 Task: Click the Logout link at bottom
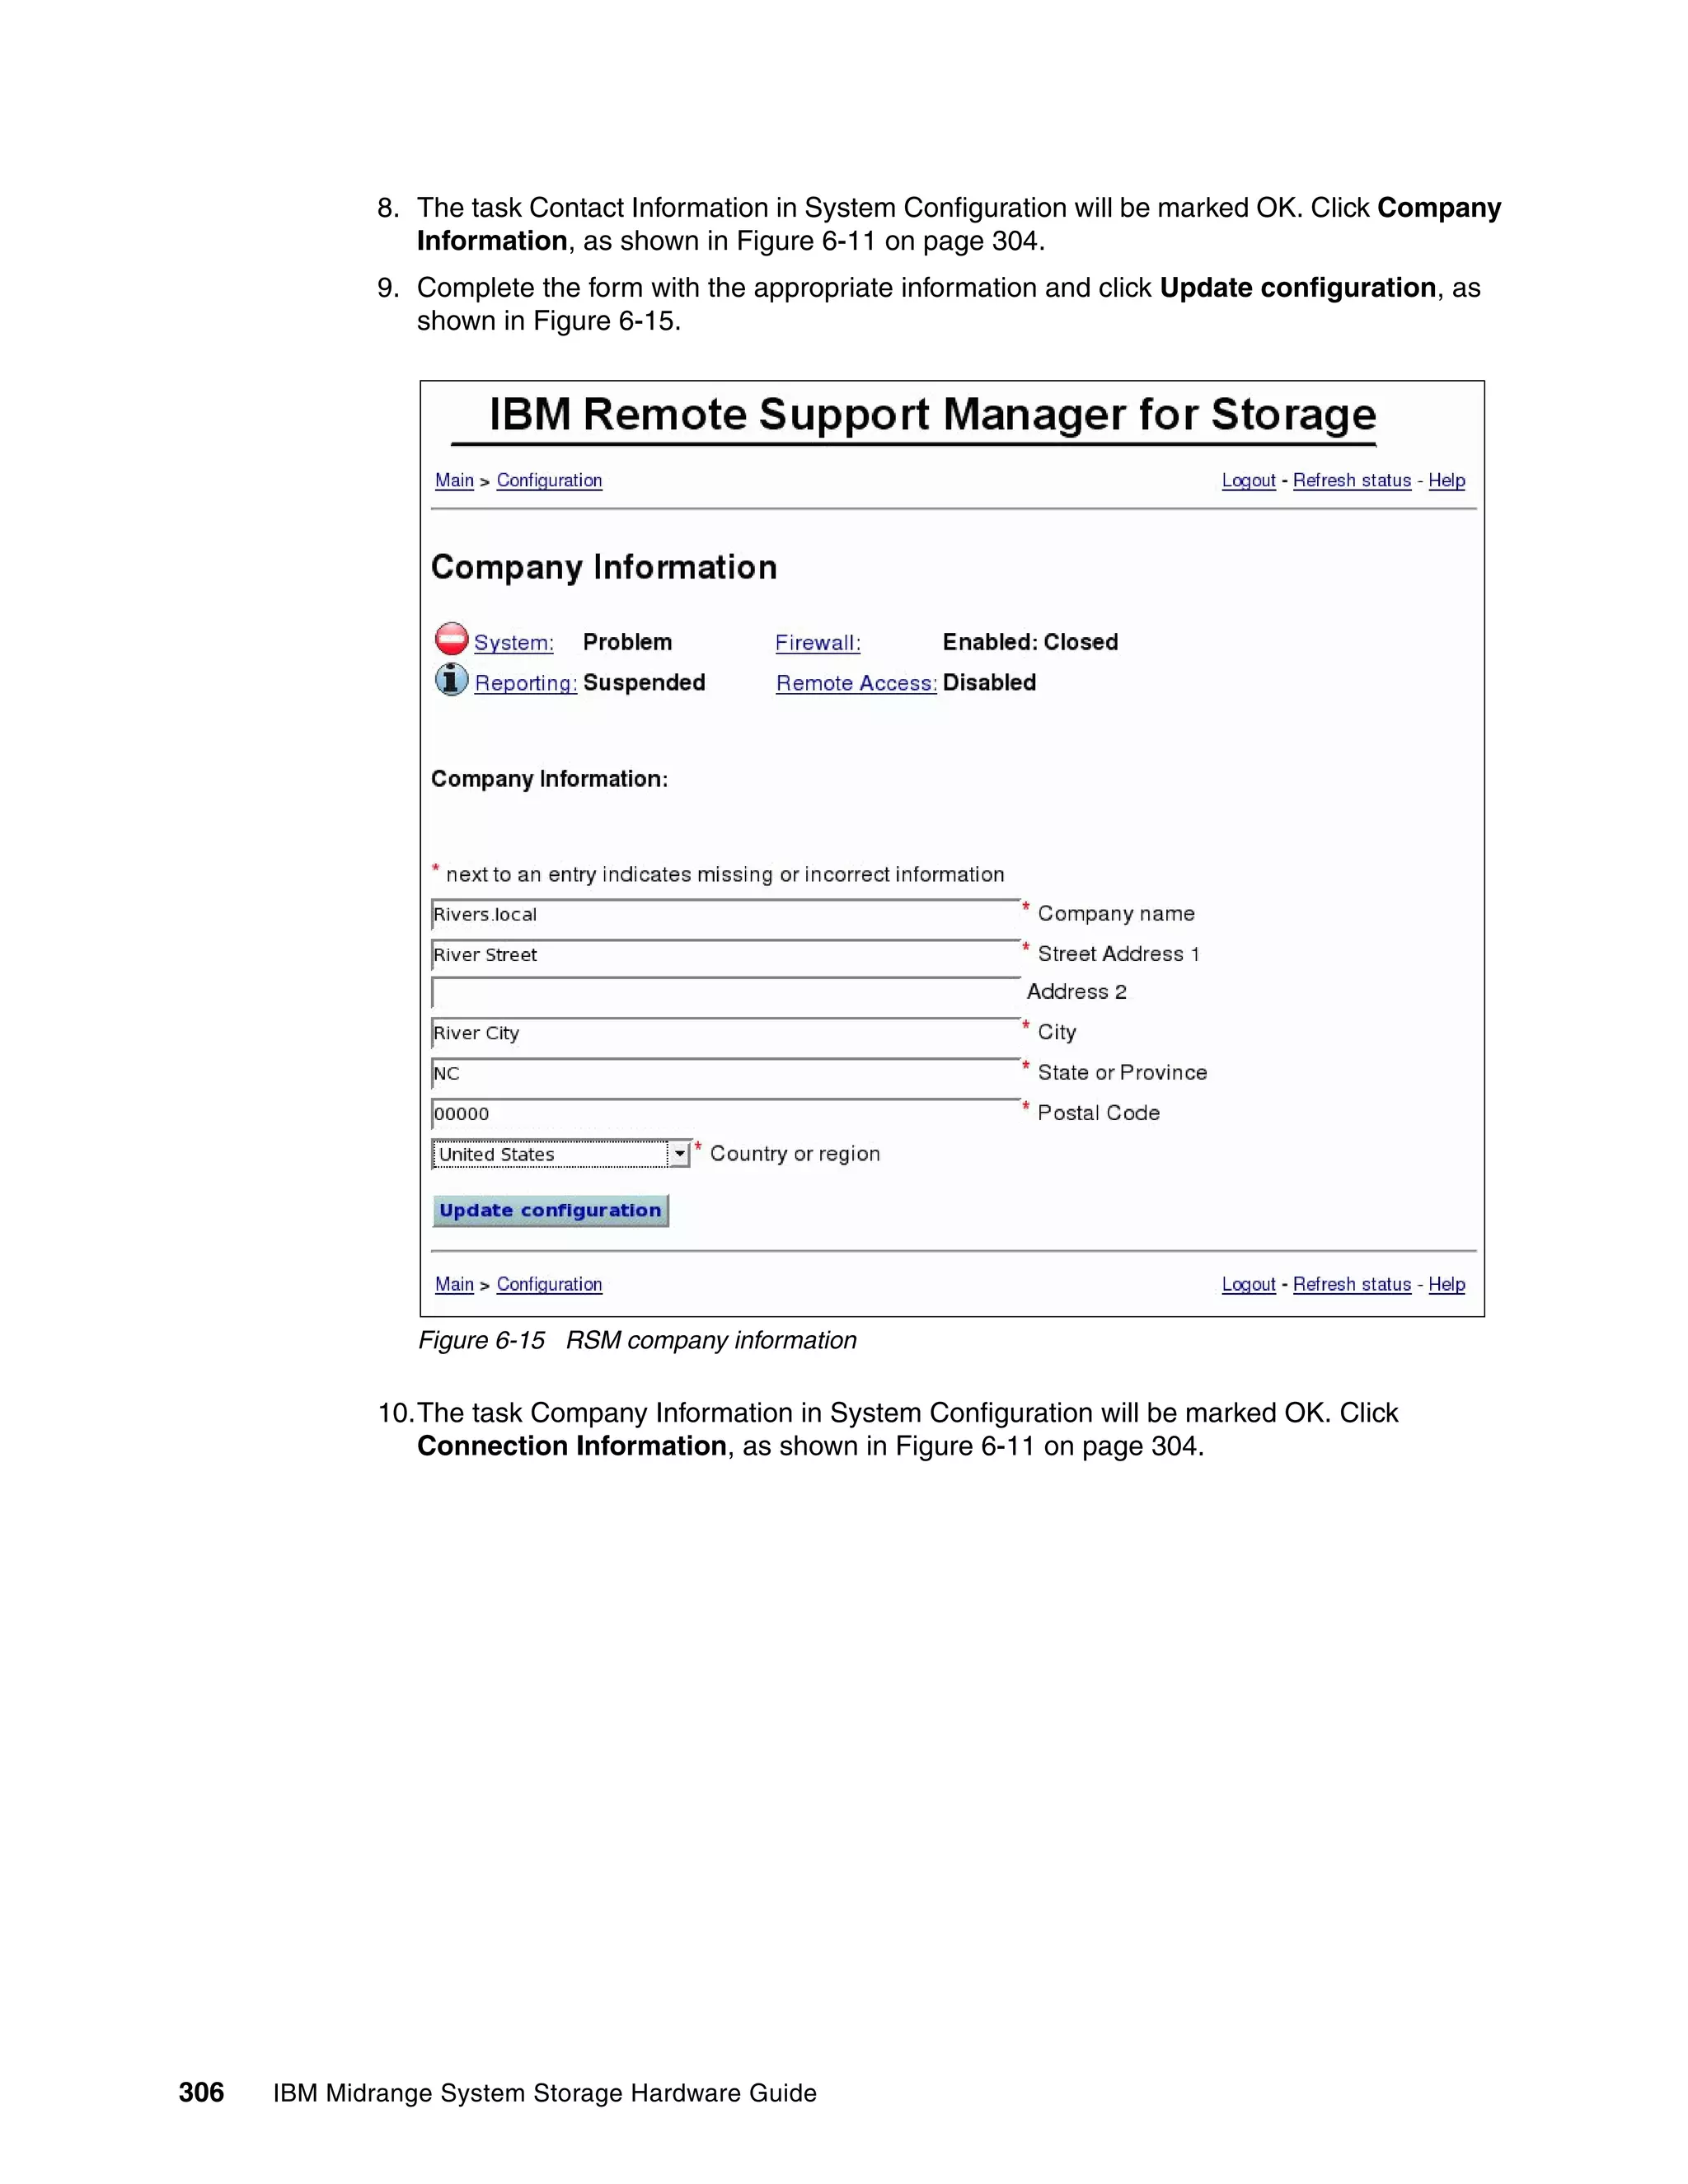pyautogui.click(x=1249, y=1284)
